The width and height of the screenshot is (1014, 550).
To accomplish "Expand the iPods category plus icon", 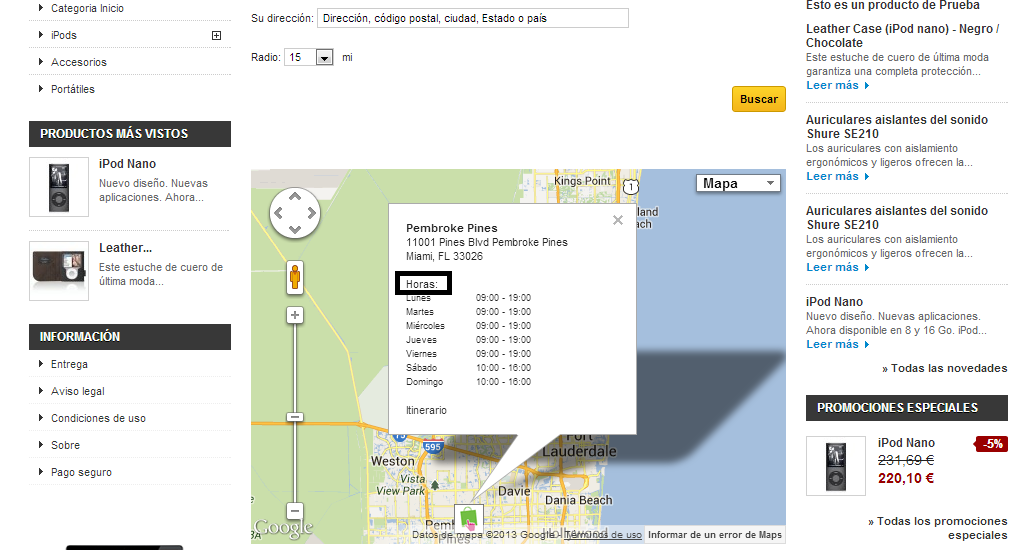I will pos(216,36).
